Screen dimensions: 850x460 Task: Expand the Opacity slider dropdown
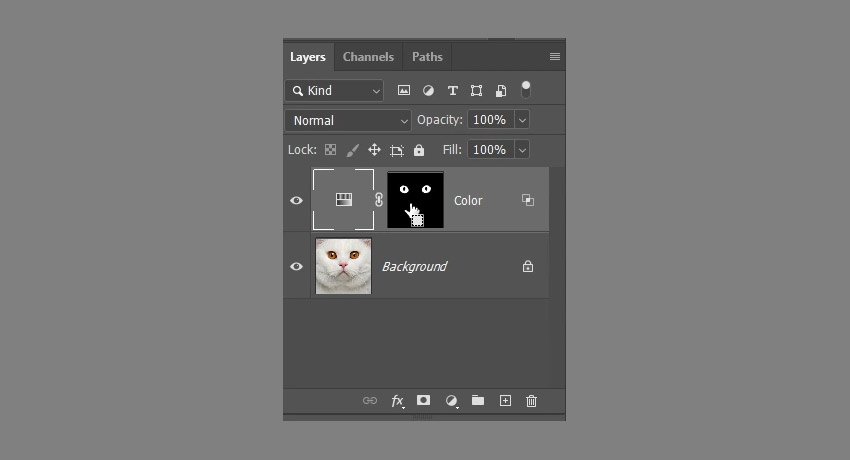point(522,120)
